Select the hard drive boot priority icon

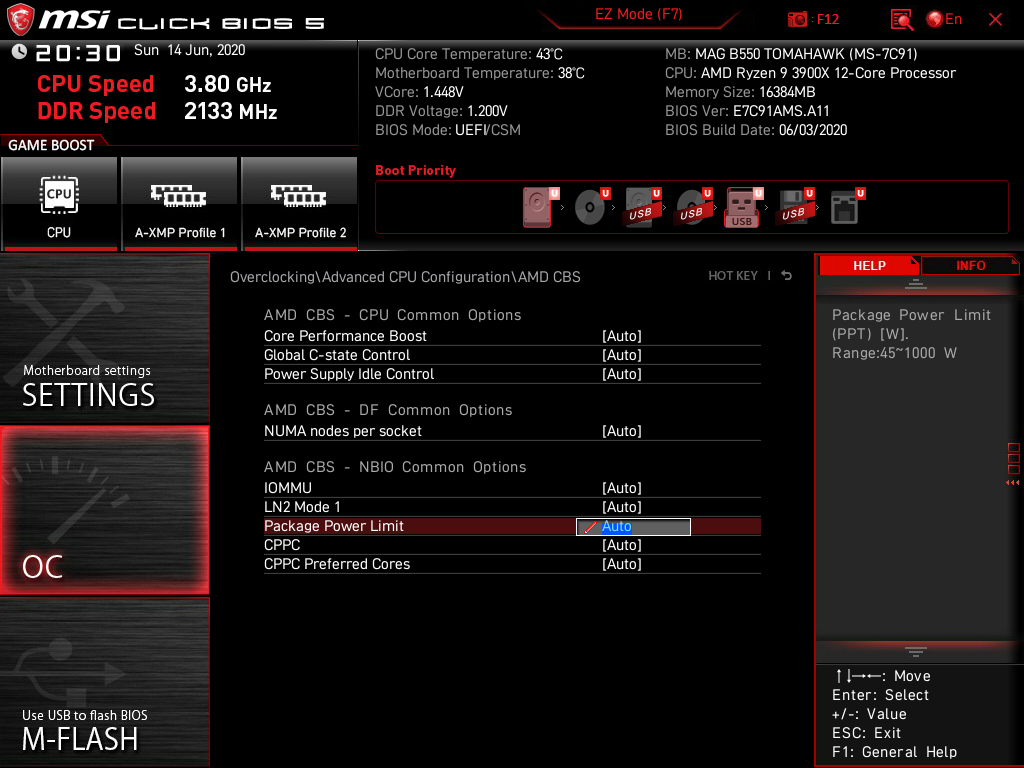(538, 207)
